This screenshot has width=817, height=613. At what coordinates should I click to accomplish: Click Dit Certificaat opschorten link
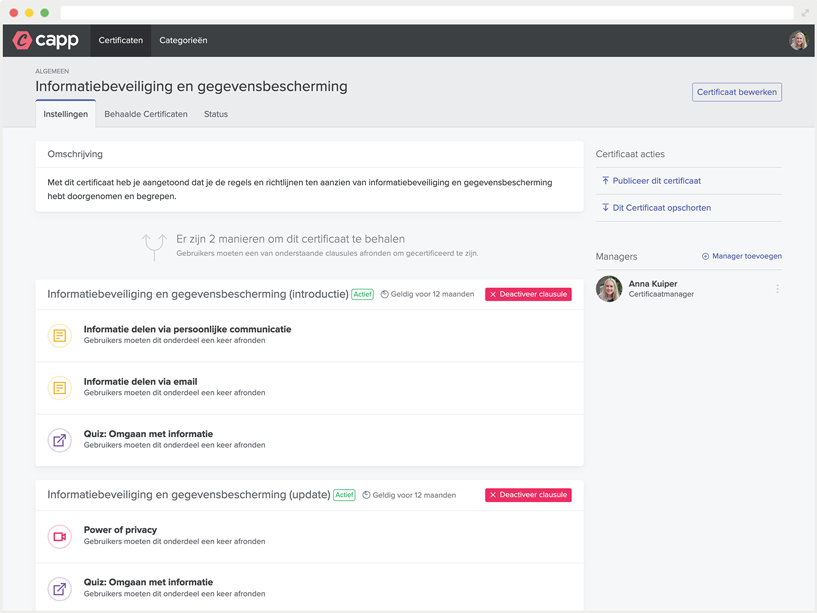point(661,208)
